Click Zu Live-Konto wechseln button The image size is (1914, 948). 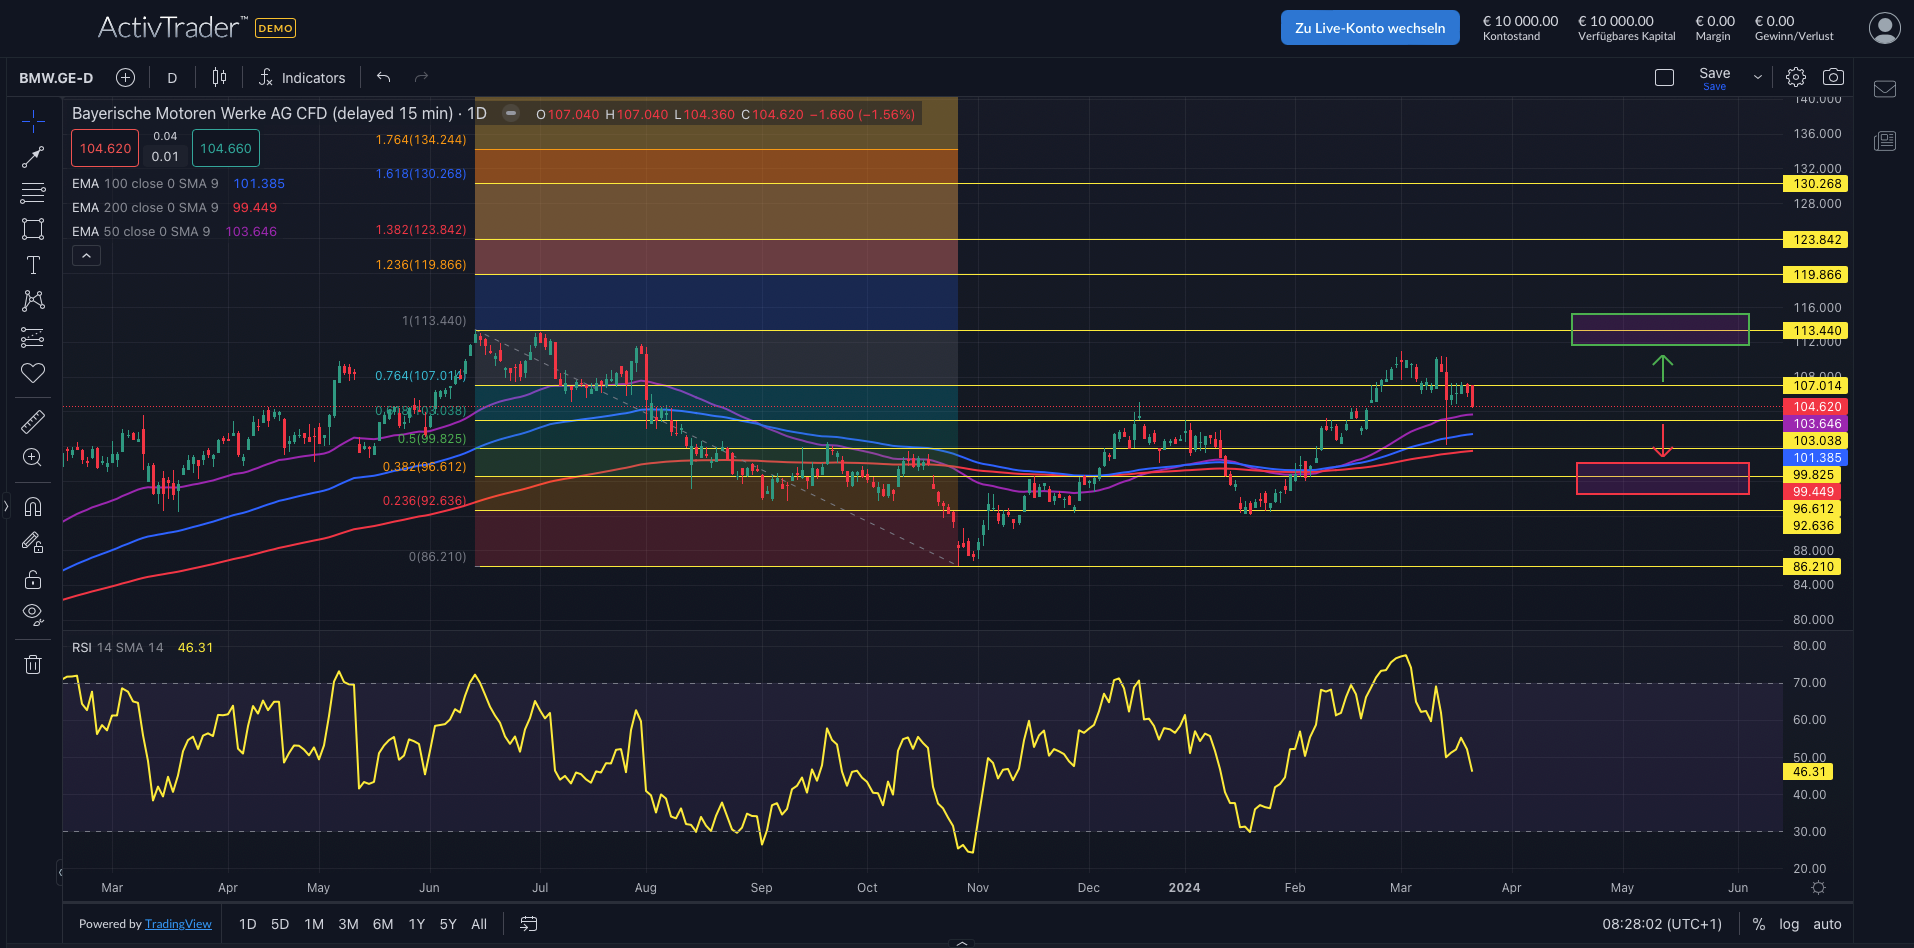click(1369, 28)
